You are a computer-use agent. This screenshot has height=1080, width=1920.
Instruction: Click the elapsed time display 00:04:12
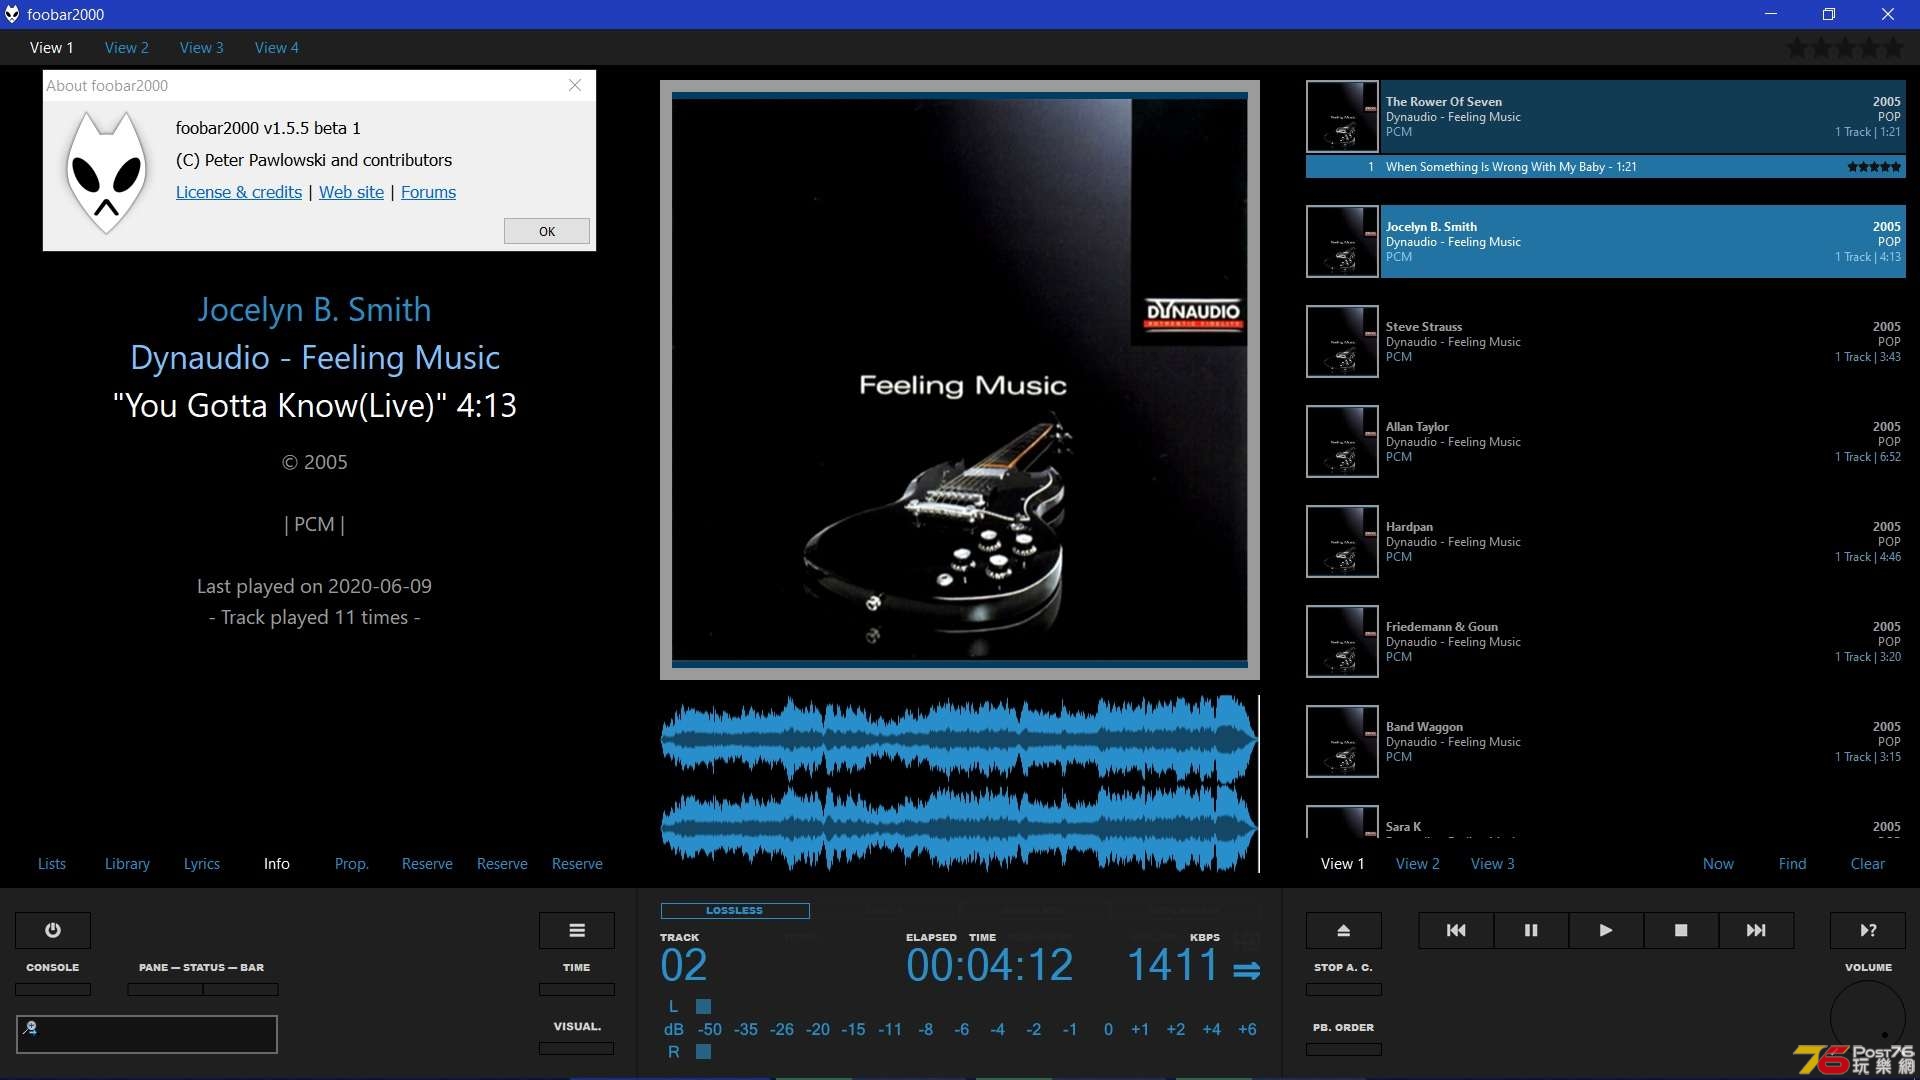tap(989, 965)
